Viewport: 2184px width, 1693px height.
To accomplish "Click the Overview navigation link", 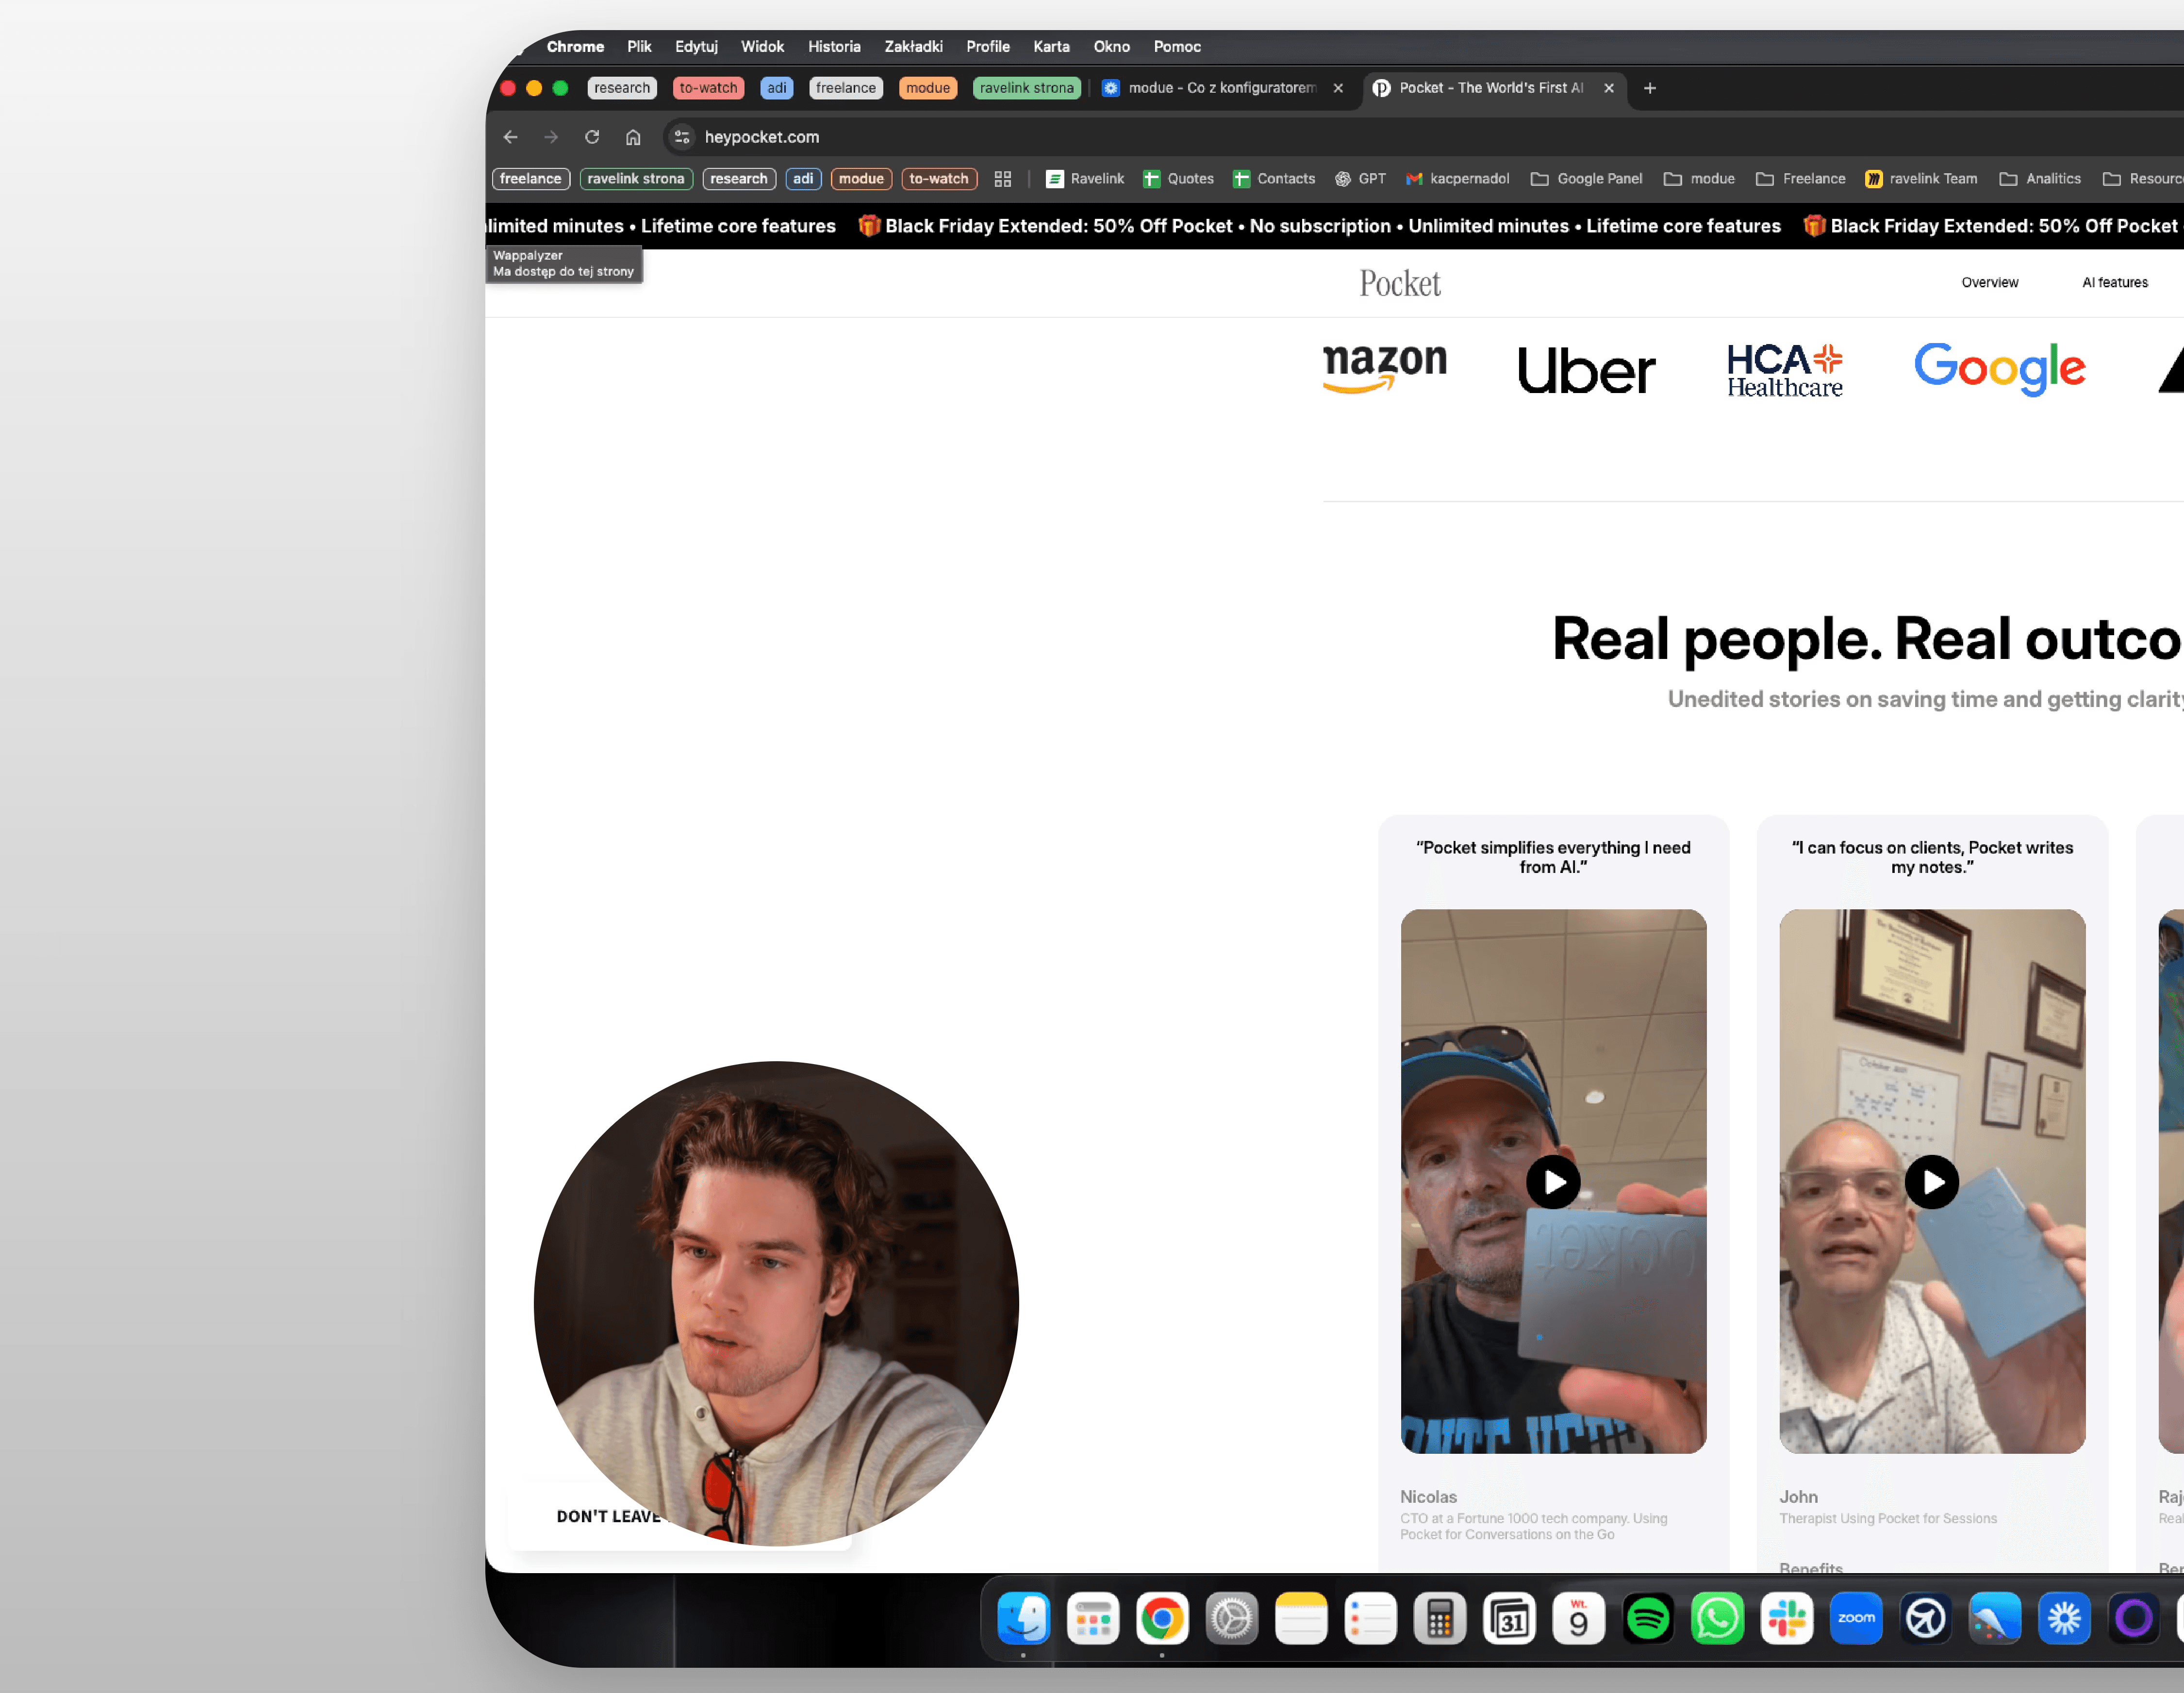I will point(1990,283).
